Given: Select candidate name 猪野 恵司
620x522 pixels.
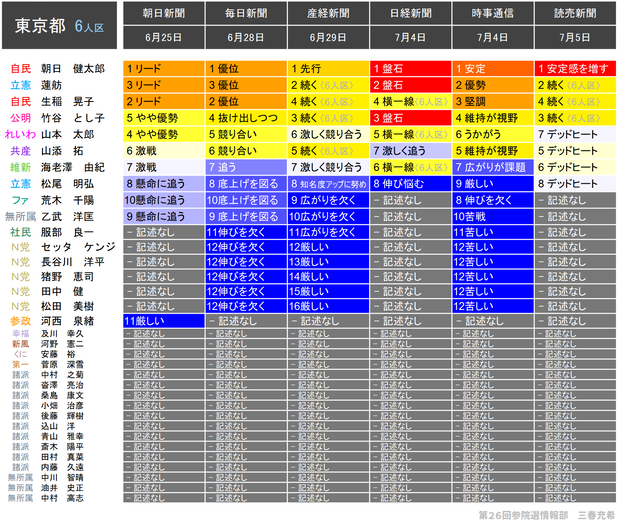Looking at the screenshot, I should coord(67,276).
